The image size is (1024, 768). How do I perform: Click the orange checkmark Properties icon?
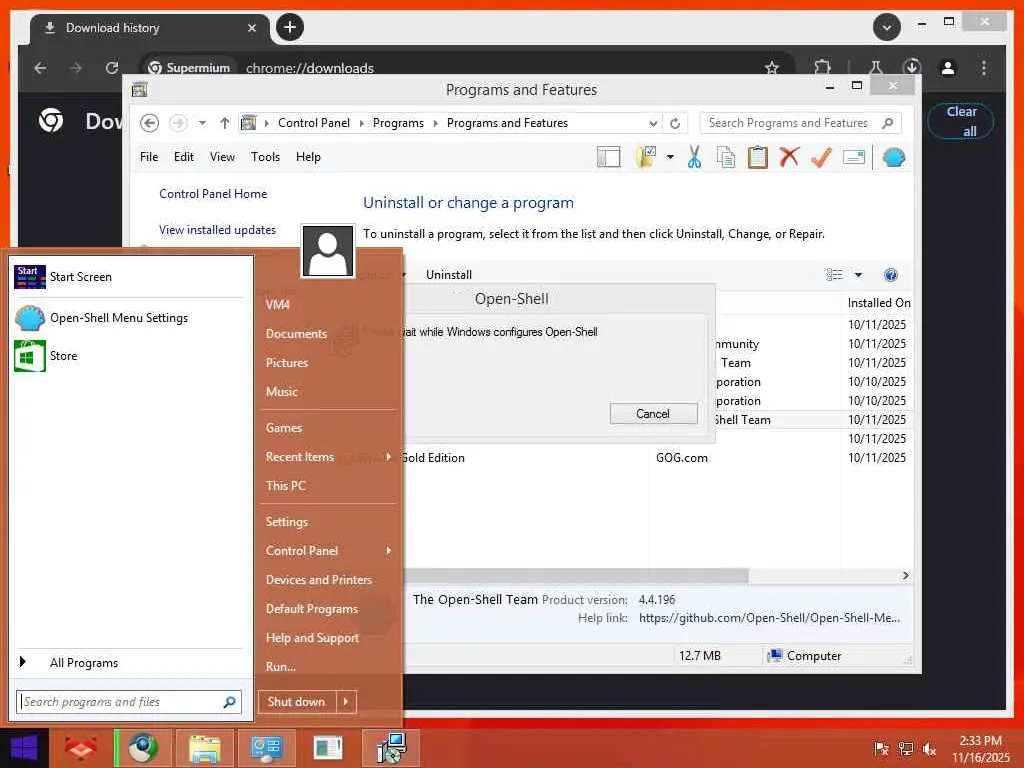[x=821, y=157]
